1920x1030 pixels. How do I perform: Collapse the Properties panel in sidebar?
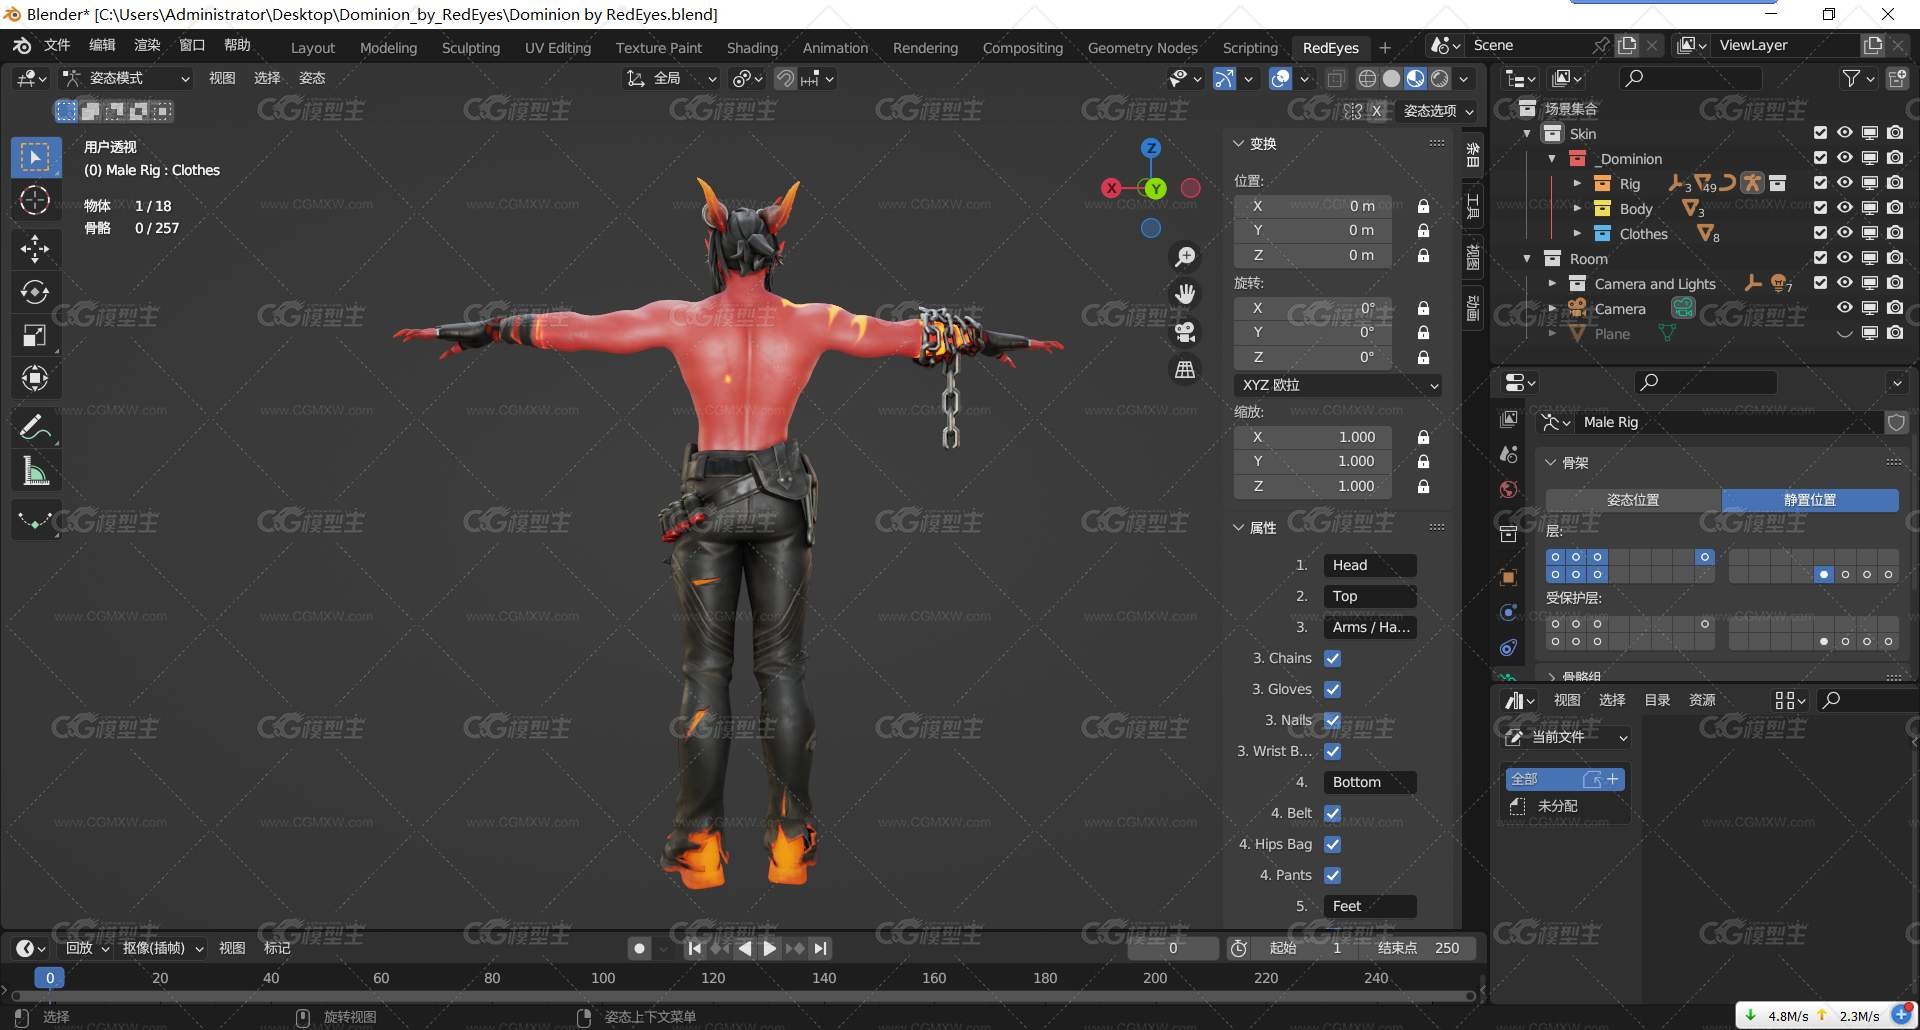[x=1255, y=528]
